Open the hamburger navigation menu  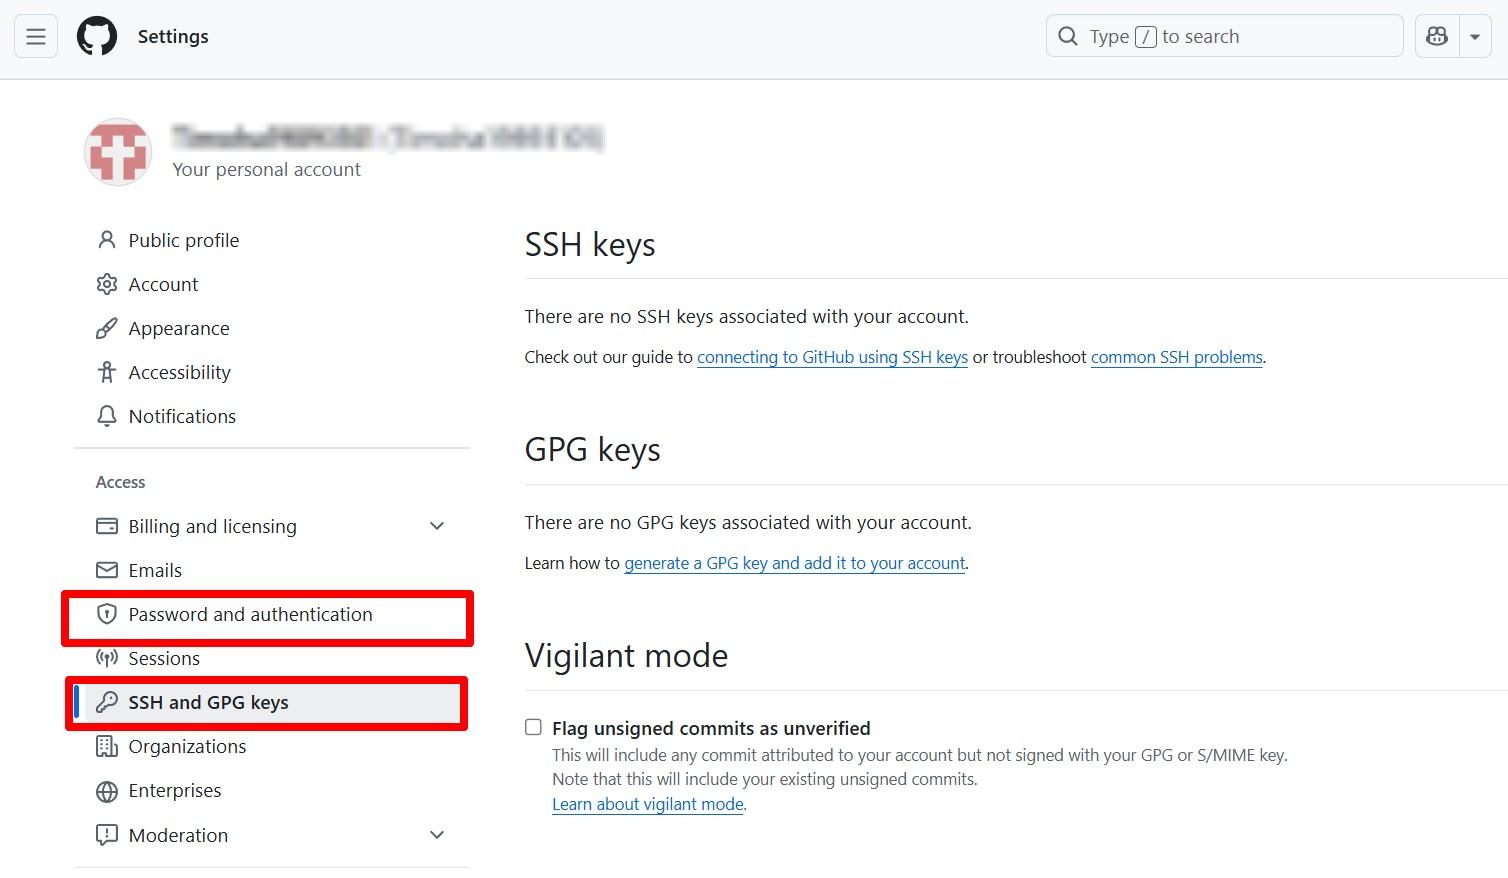click(35, 36)
